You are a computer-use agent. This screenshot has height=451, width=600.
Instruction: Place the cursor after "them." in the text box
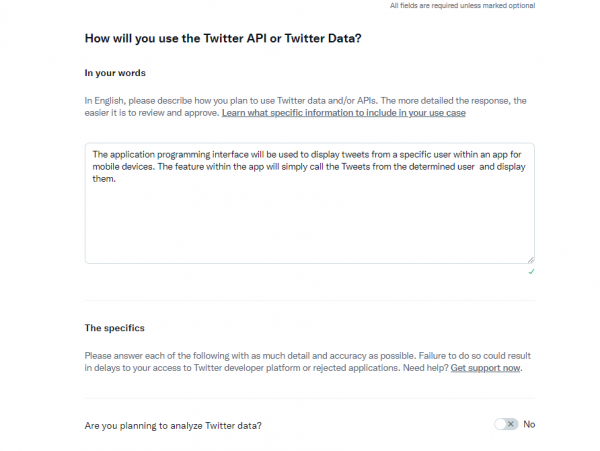tap(119, 180)
